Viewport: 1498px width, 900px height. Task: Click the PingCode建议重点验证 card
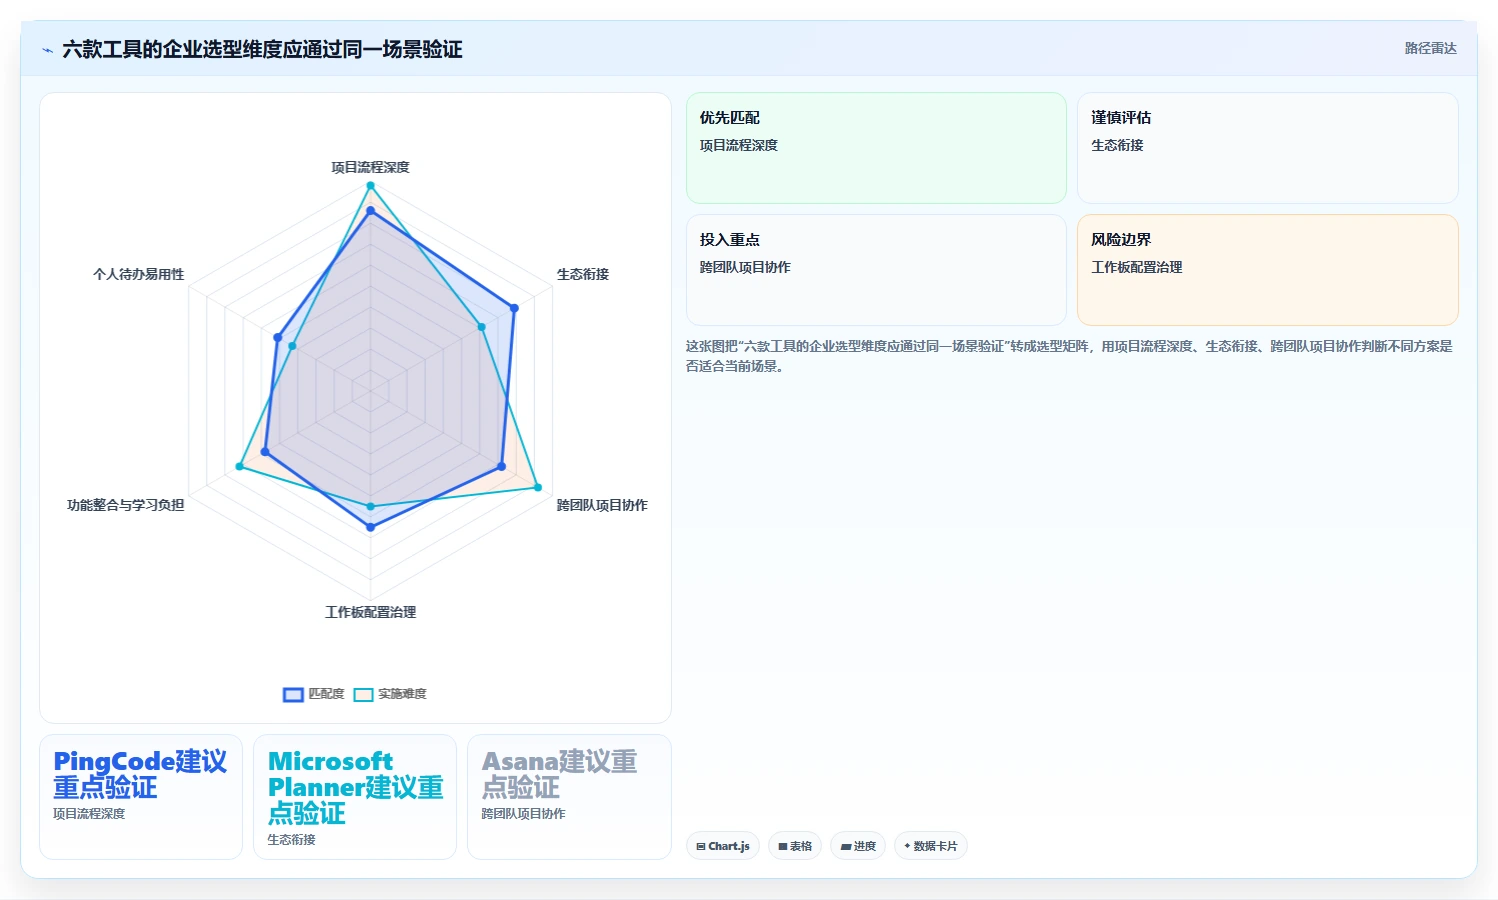pos(141,797)
